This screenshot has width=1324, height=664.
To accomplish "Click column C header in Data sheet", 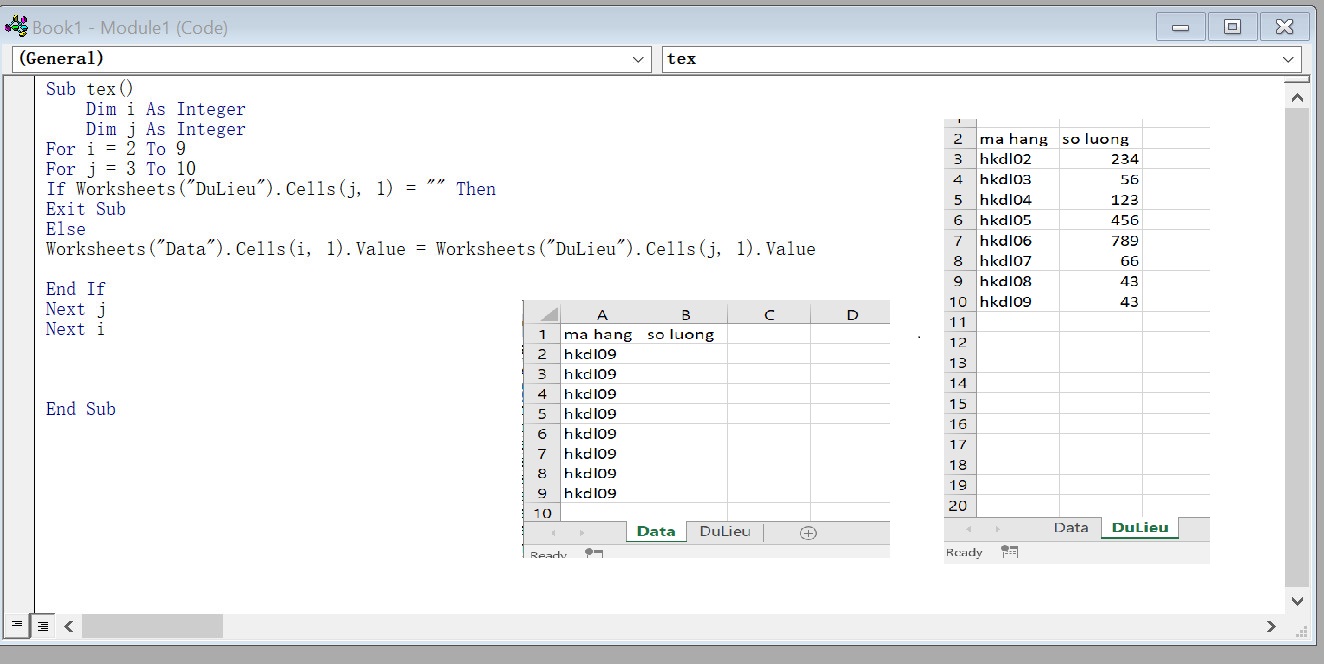I will pos(769,314).
